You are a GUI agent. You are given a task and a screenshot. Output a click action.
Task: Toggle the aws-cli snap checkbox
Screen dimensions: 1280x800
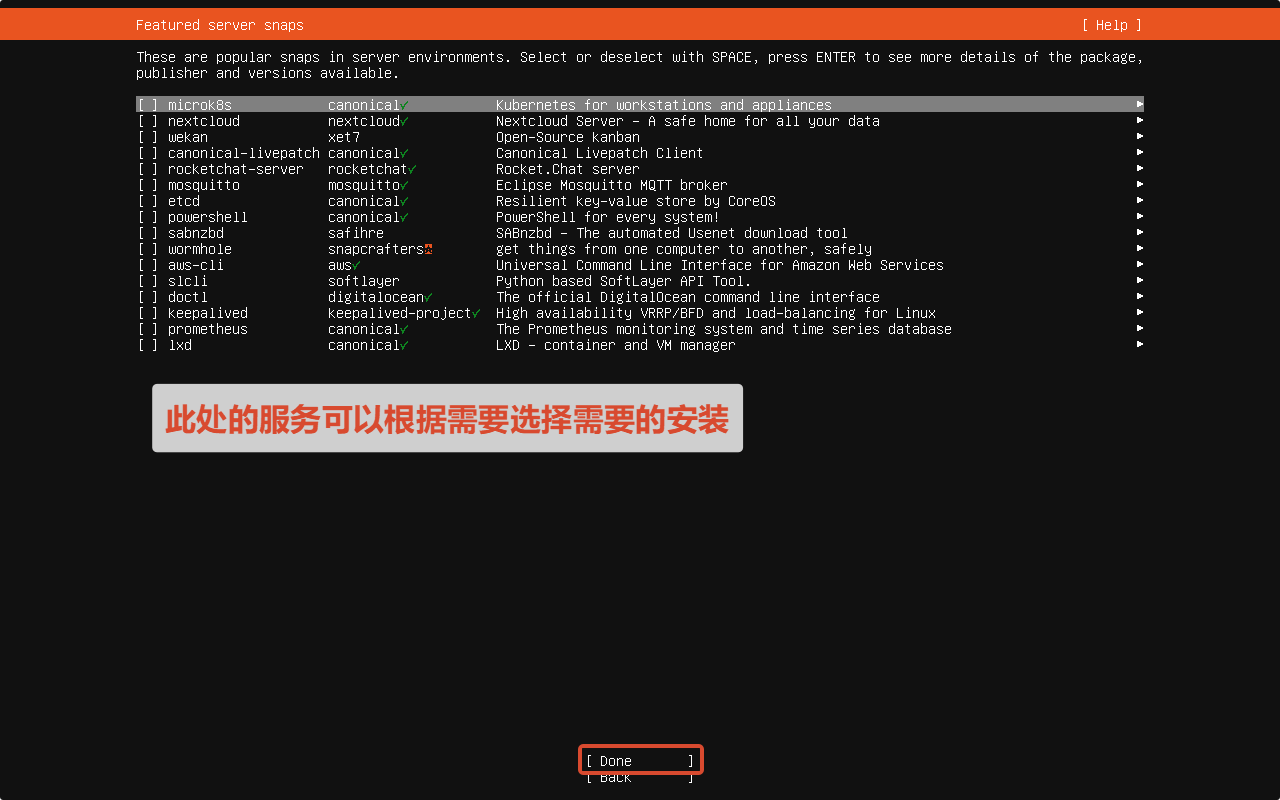(x=148, y=265)
